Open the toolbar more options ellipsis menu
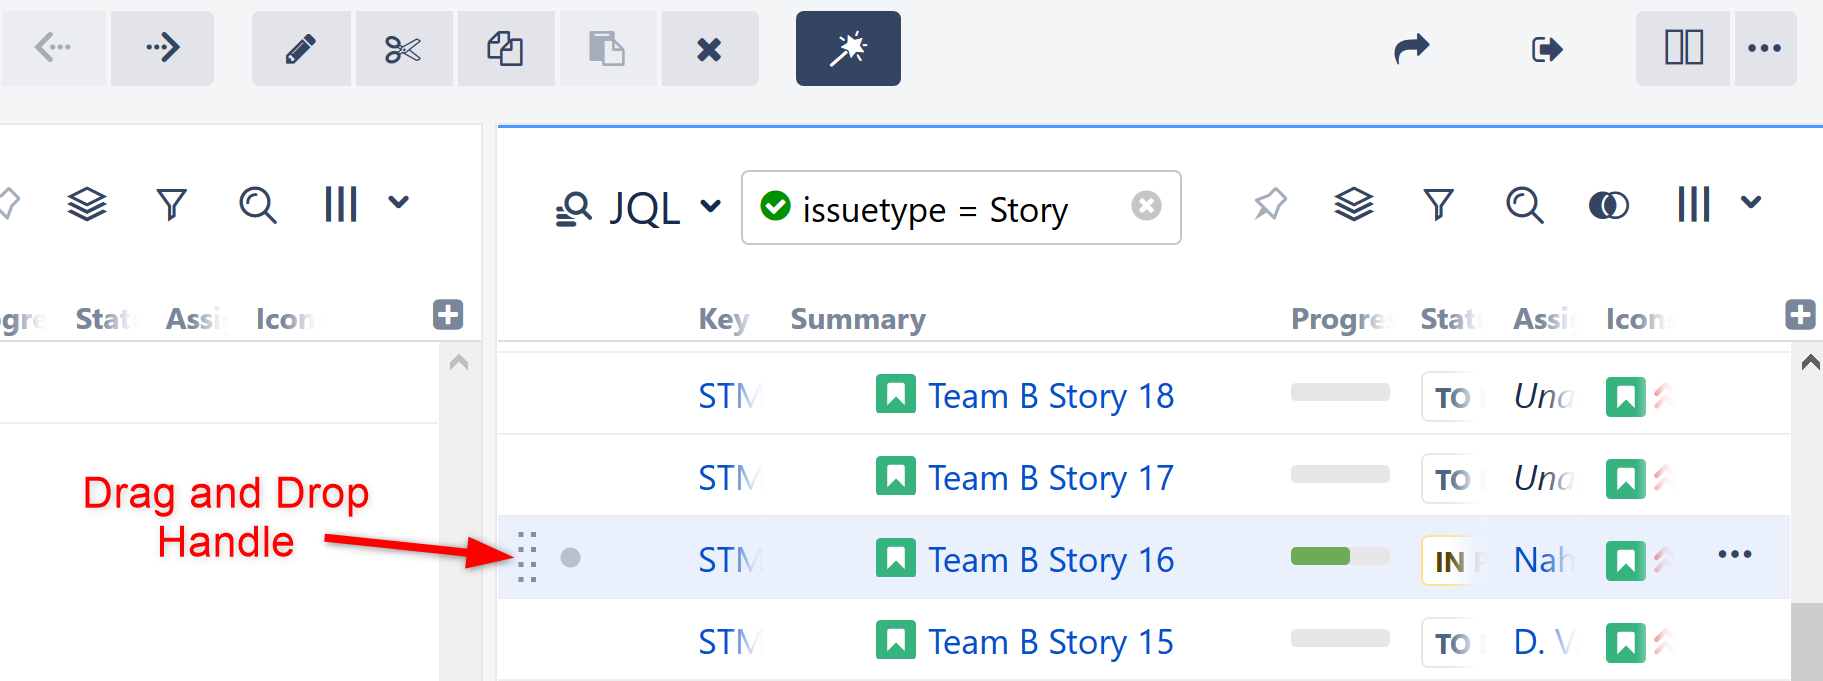 (1764, 48)
